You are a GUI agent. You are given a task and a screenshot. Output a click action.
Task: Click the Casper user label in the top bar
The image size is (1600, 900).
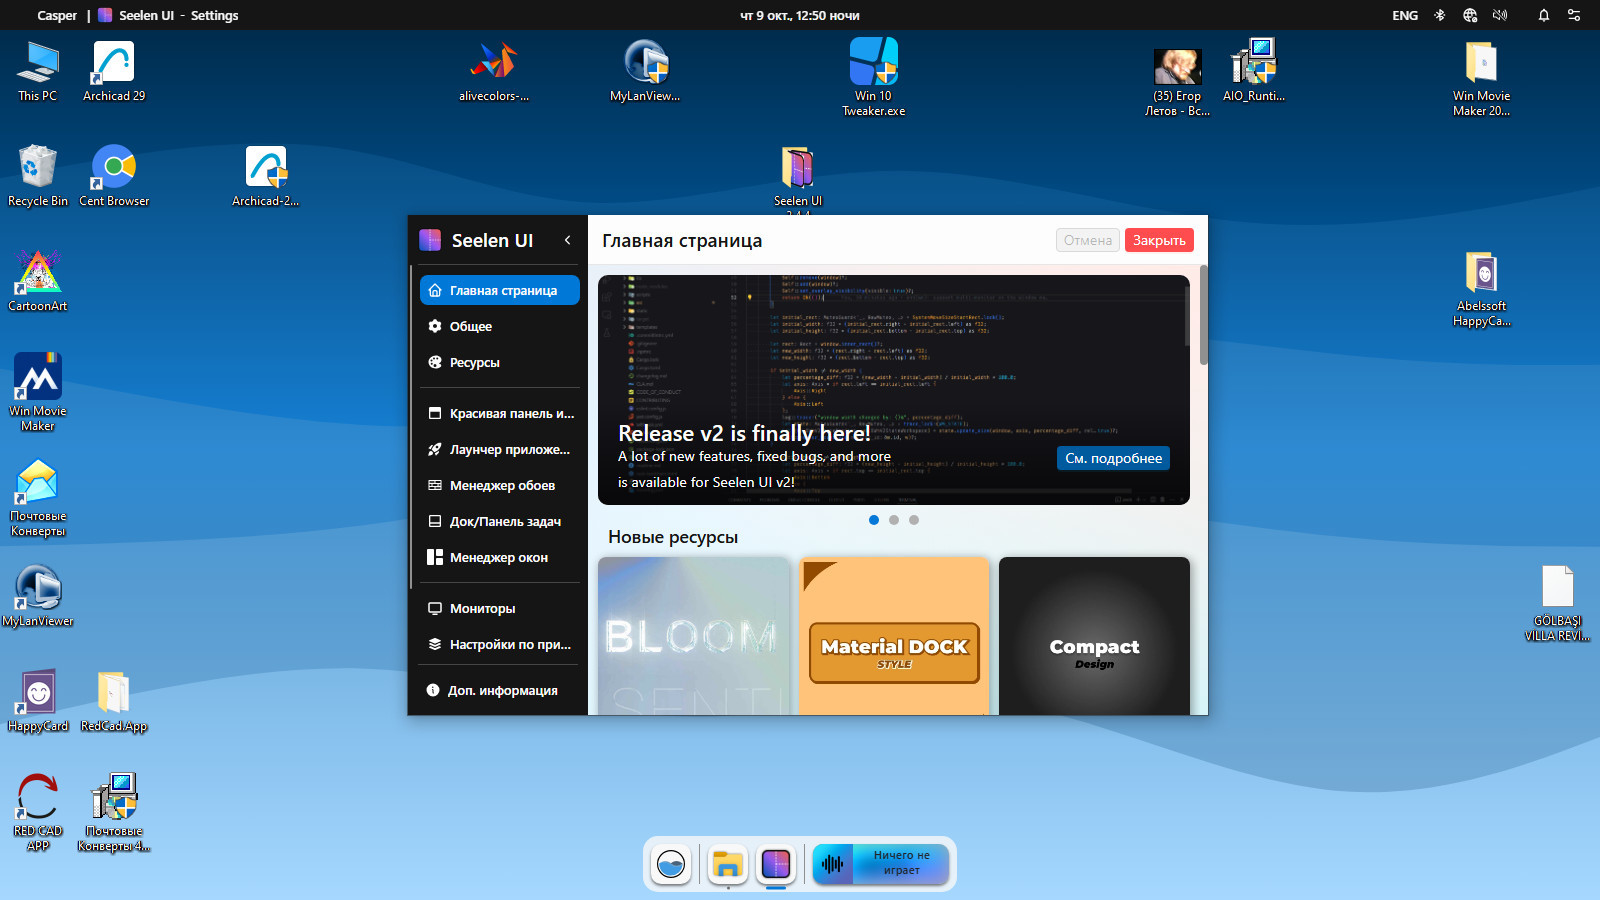pos(57,15)
